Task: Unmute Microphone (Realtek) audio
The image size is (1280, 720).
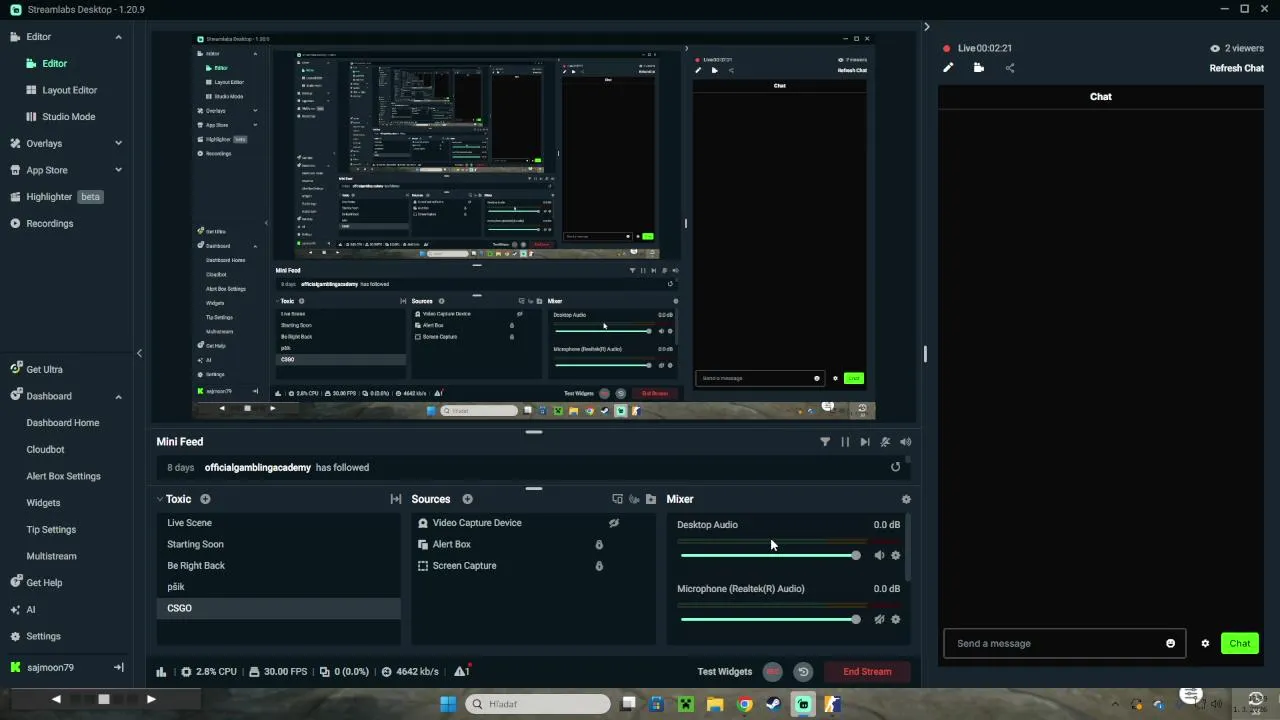Action: 879,619
